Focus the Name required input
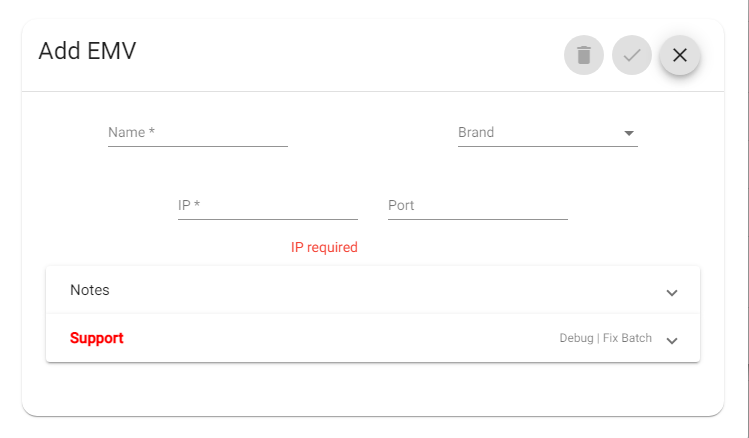The image size is (749, 438). 198,133
